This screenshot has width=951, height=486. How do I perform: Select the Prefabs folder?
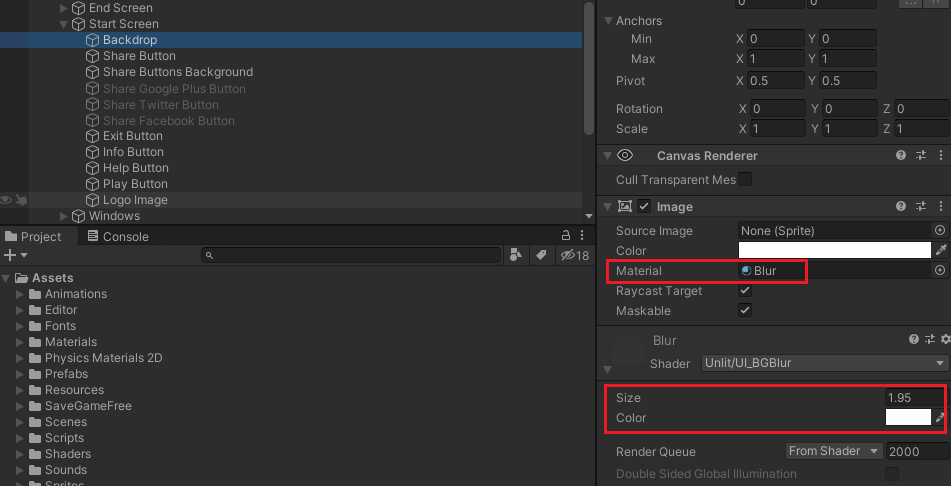66,374
